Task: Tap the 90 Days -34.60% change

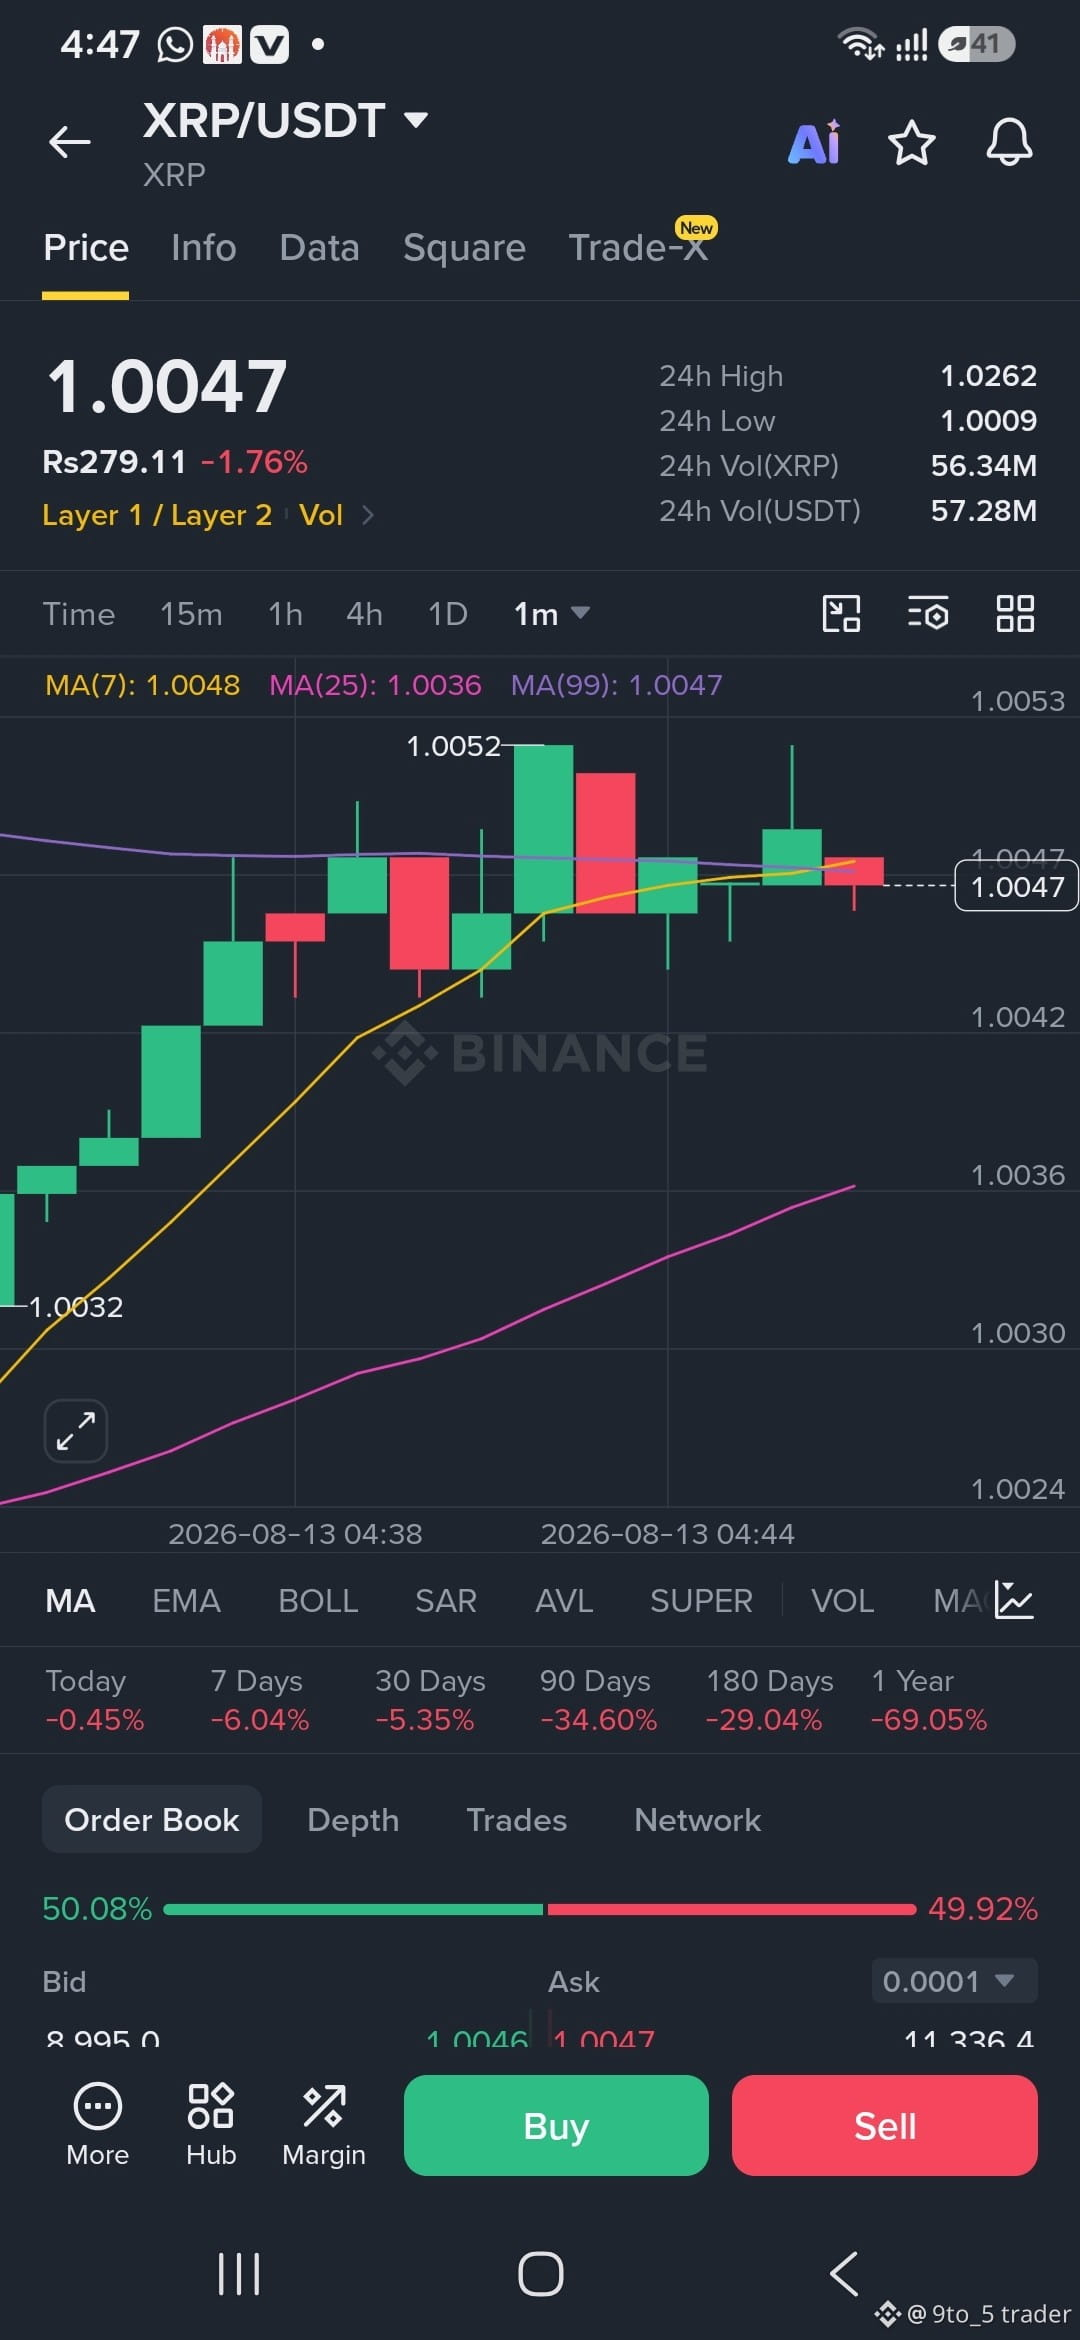Action: (x=598, y=1700)
